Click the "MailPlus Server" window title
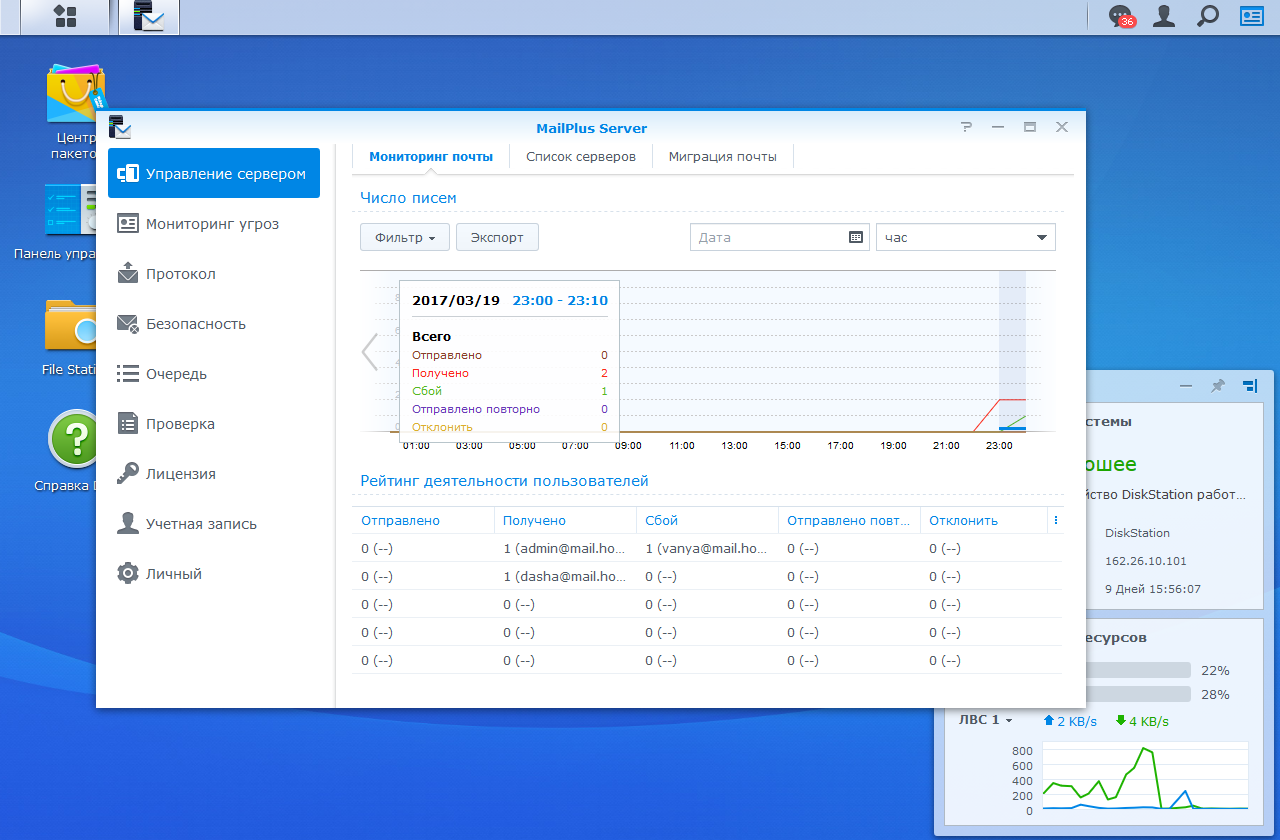 (592, 128)
